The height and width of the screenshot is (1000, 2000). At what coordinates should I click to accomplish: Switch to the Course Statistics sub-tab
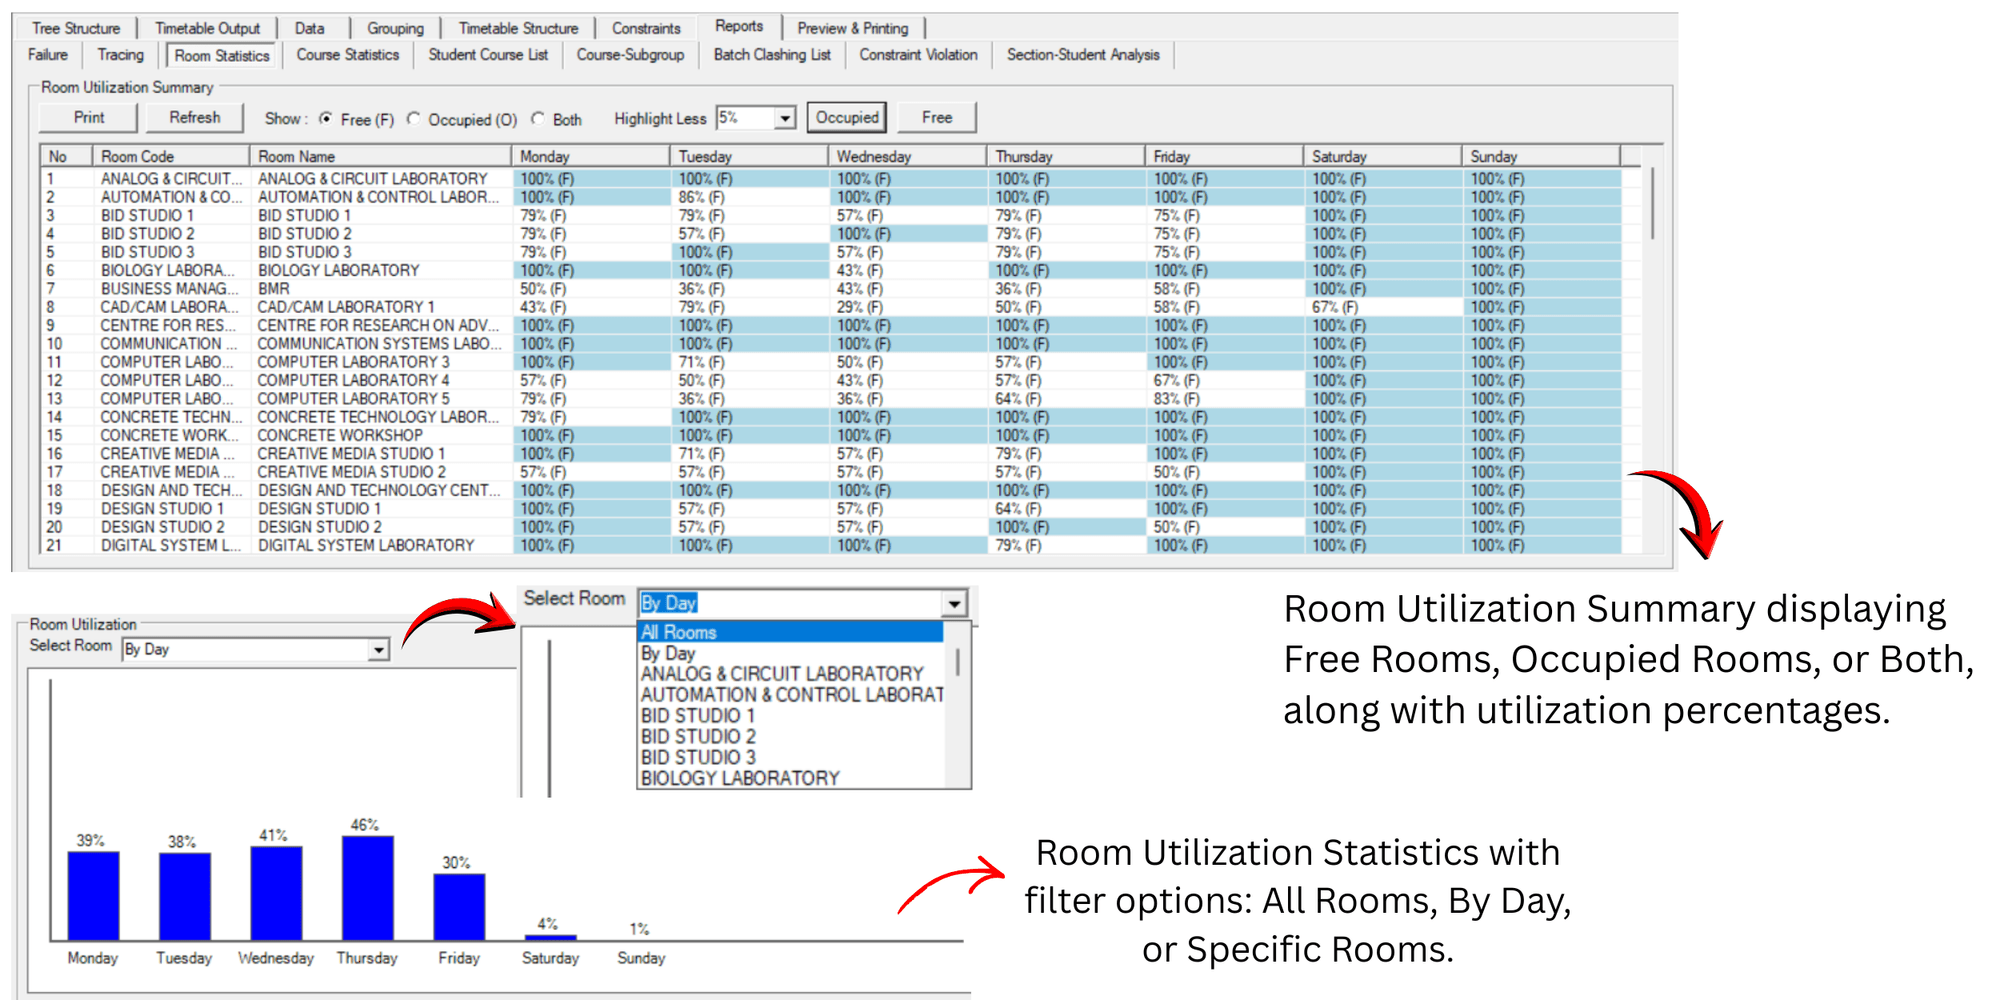point(347,55)
